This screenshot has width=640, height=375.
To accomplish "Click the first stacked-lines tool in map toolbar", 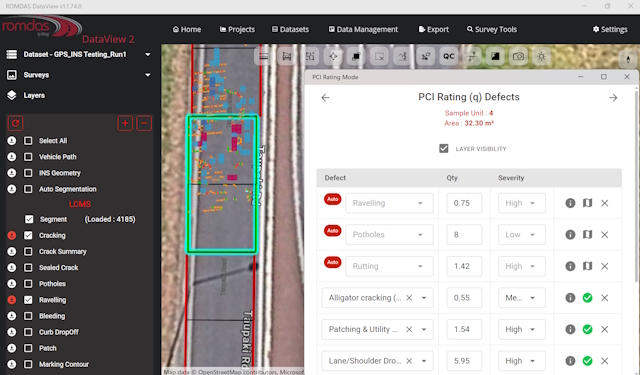I will [x=264, y=56].
